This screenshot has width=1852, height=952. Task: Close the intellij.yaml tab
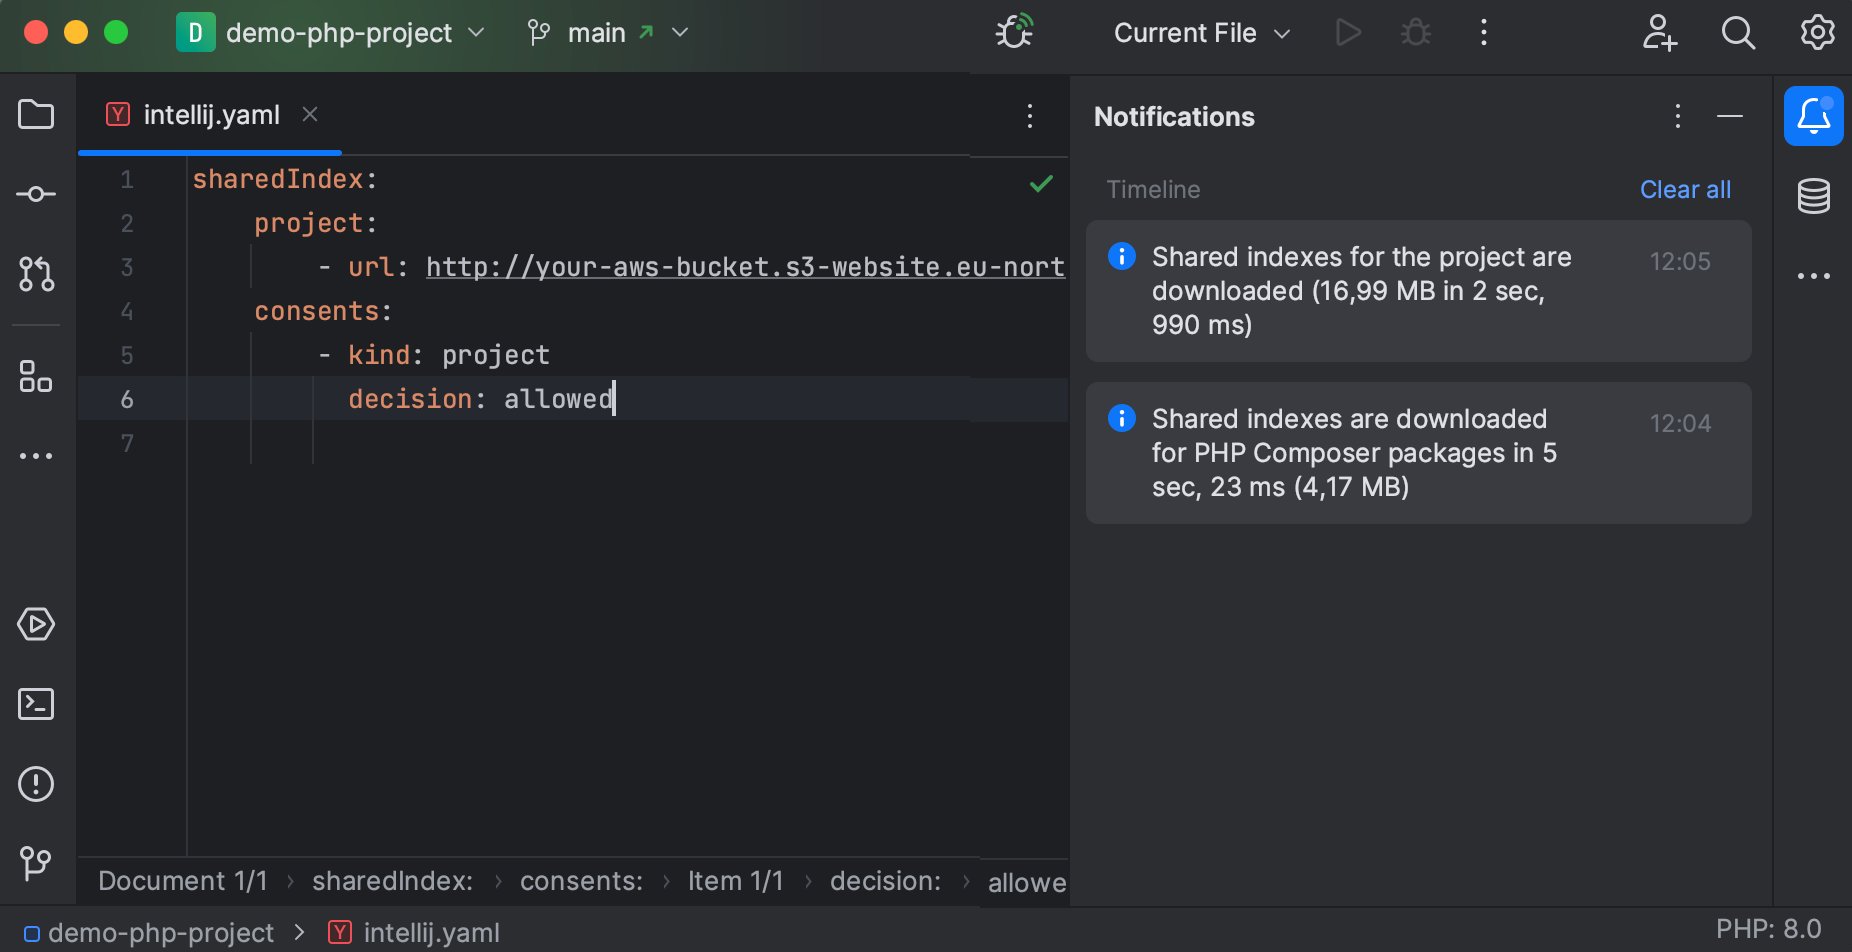pyautogui.click(x=310, y=114)
